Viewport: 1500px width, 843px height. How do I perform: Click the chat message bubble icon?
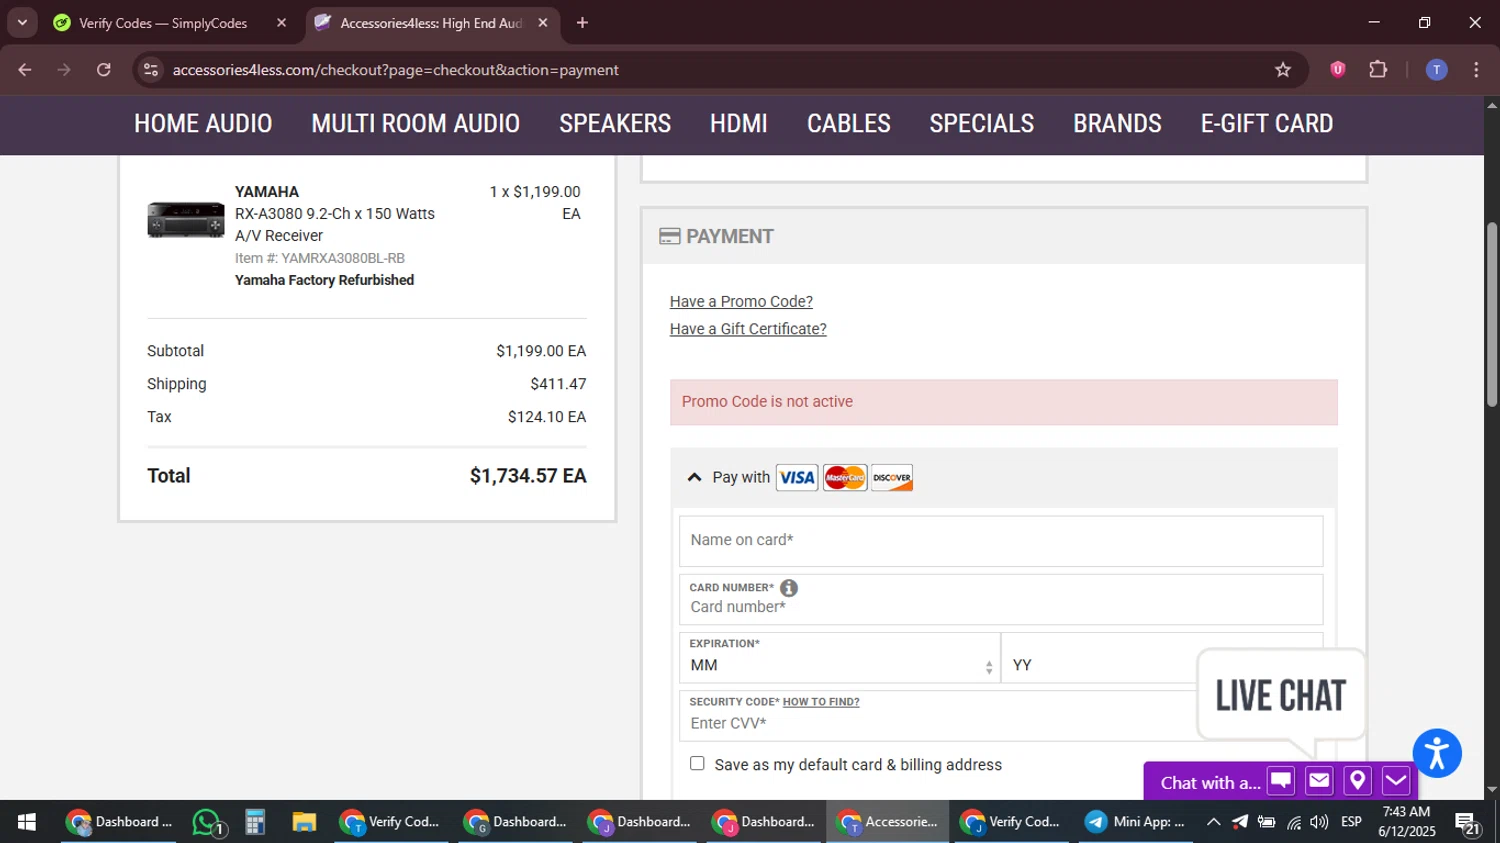click(x=1281, y=781)
